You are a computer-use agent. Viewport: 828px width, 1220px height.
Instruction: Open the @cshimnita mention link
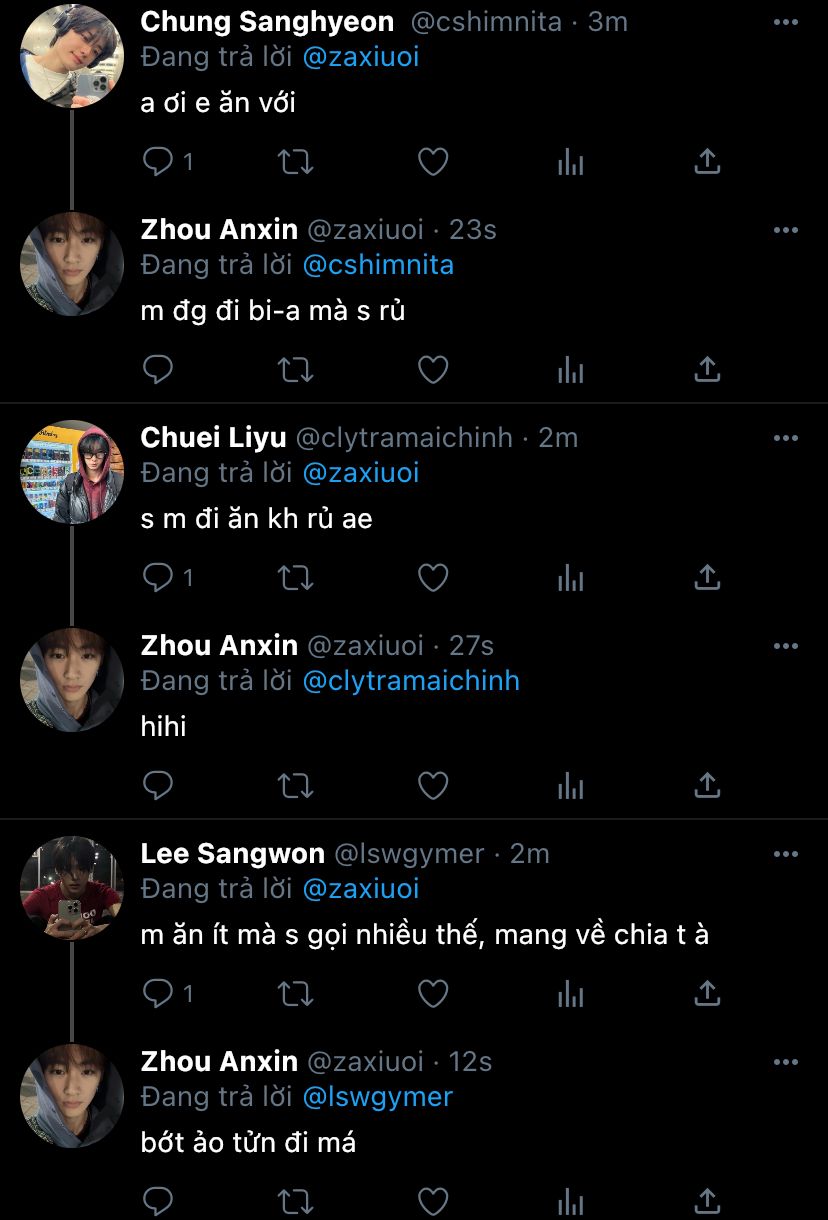coord(378,265)
